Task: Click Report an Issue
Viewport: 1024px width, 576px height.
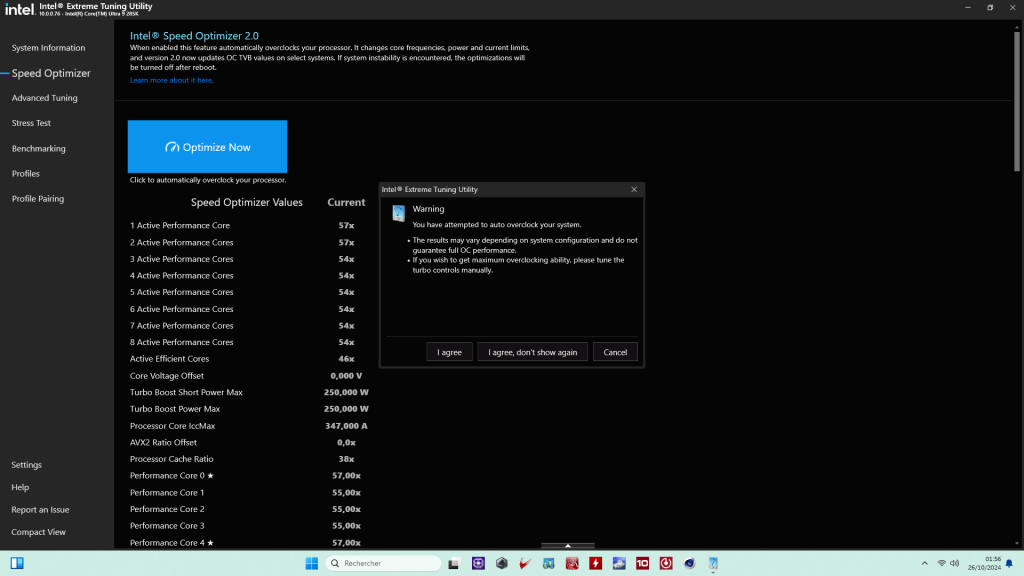Action: point(40,509)
